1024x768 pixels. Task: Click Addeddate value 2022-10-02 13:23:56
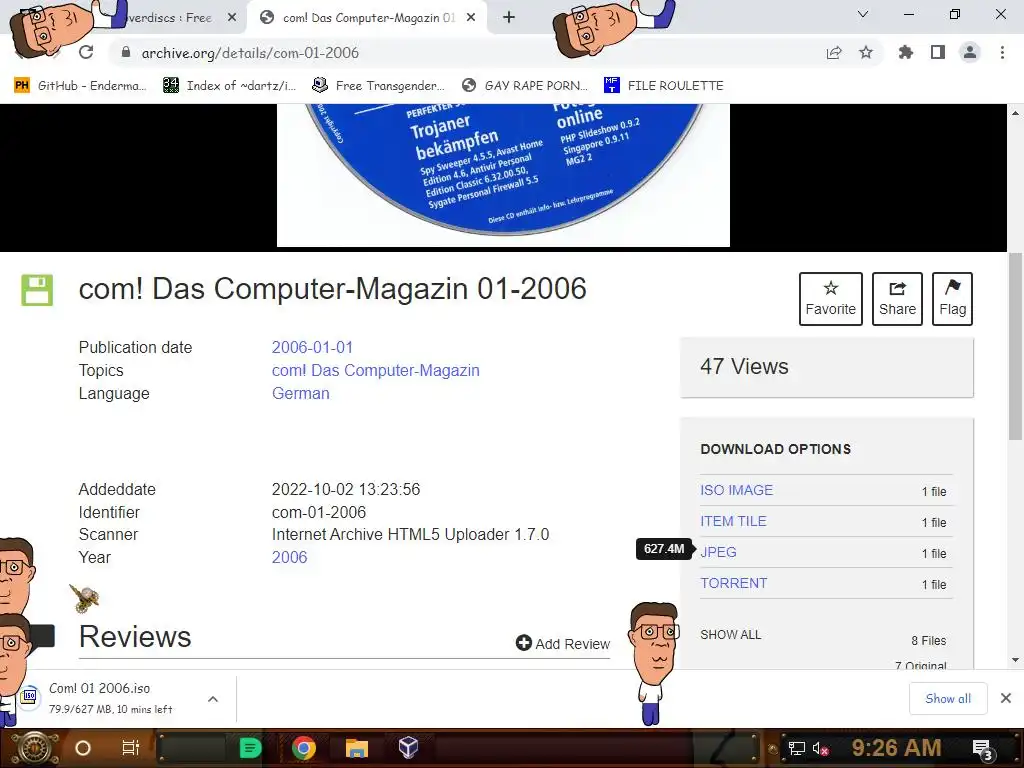pyautogui.click(x=346, y=489)
